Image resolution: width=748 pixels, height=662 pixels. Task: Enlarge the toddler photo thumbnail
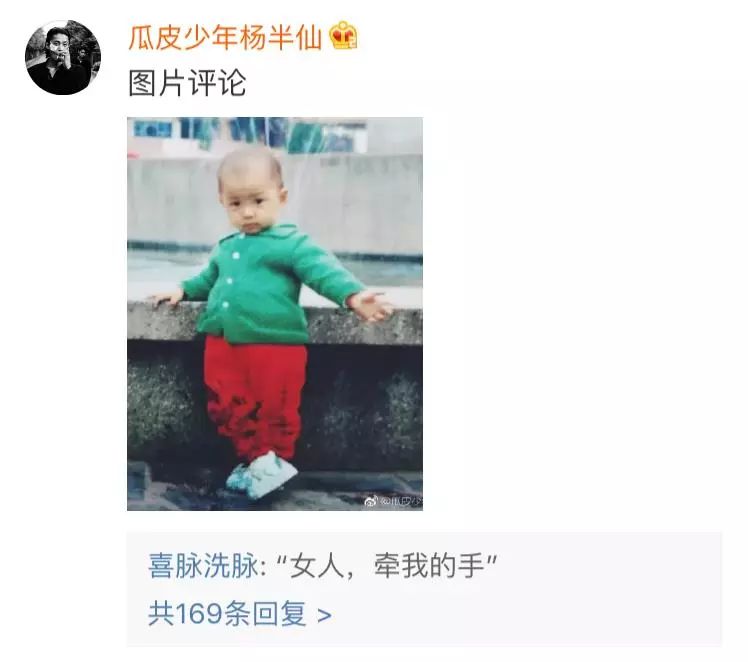click(x=275, y=314)
